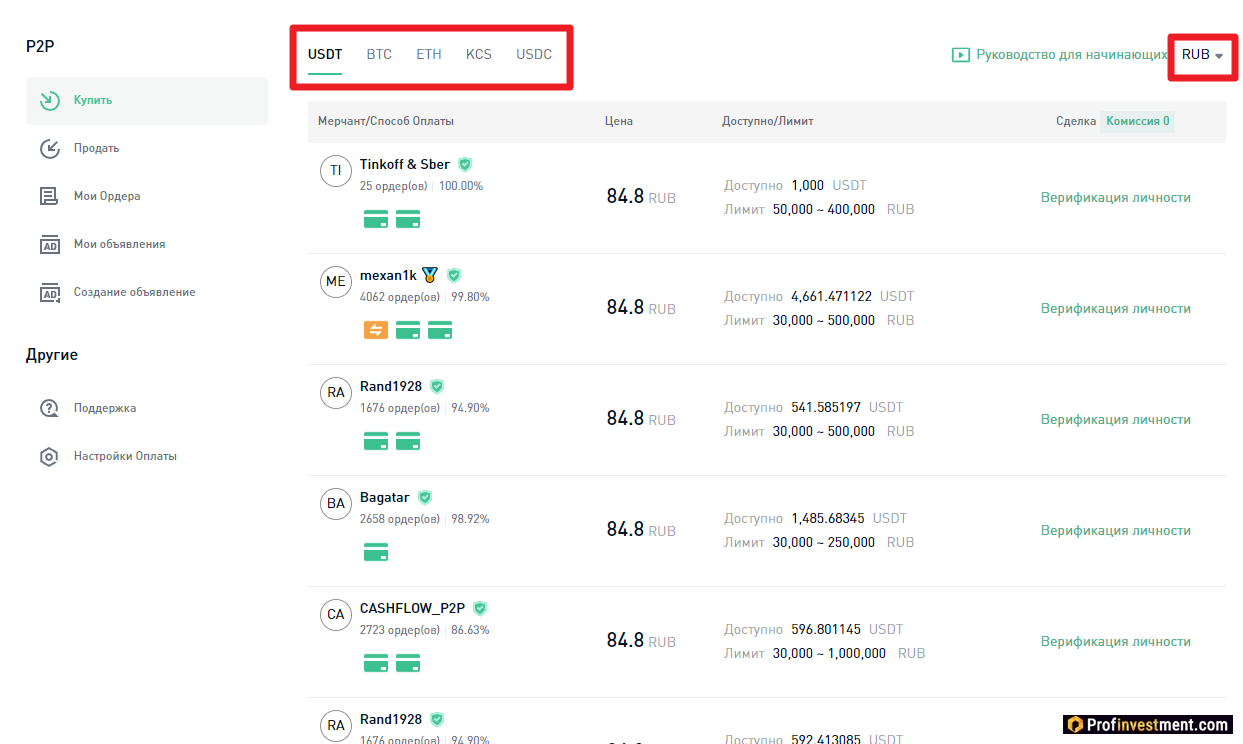Click verified shield next to CASHFLOW_P2P
Image resolution: width=1243 pixels, height=744 pixels.
(480, 608)
